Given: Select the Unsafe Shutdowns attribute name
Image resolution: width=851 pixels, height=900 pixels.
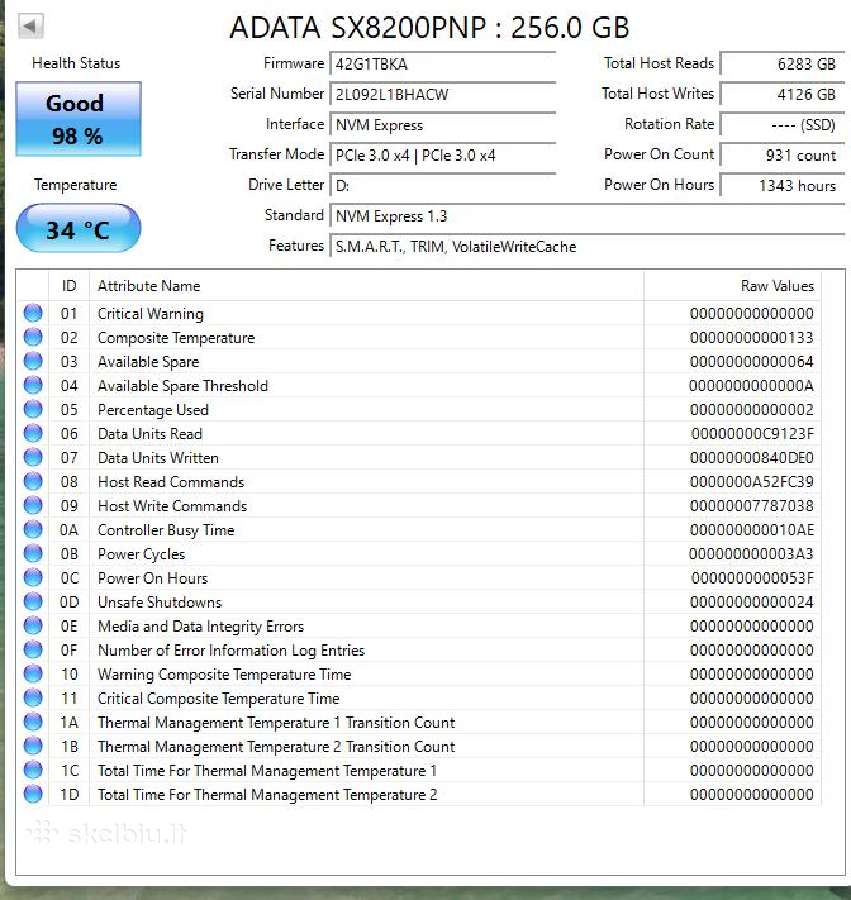Looking at the screenshot, I should (x=160, y=602).
